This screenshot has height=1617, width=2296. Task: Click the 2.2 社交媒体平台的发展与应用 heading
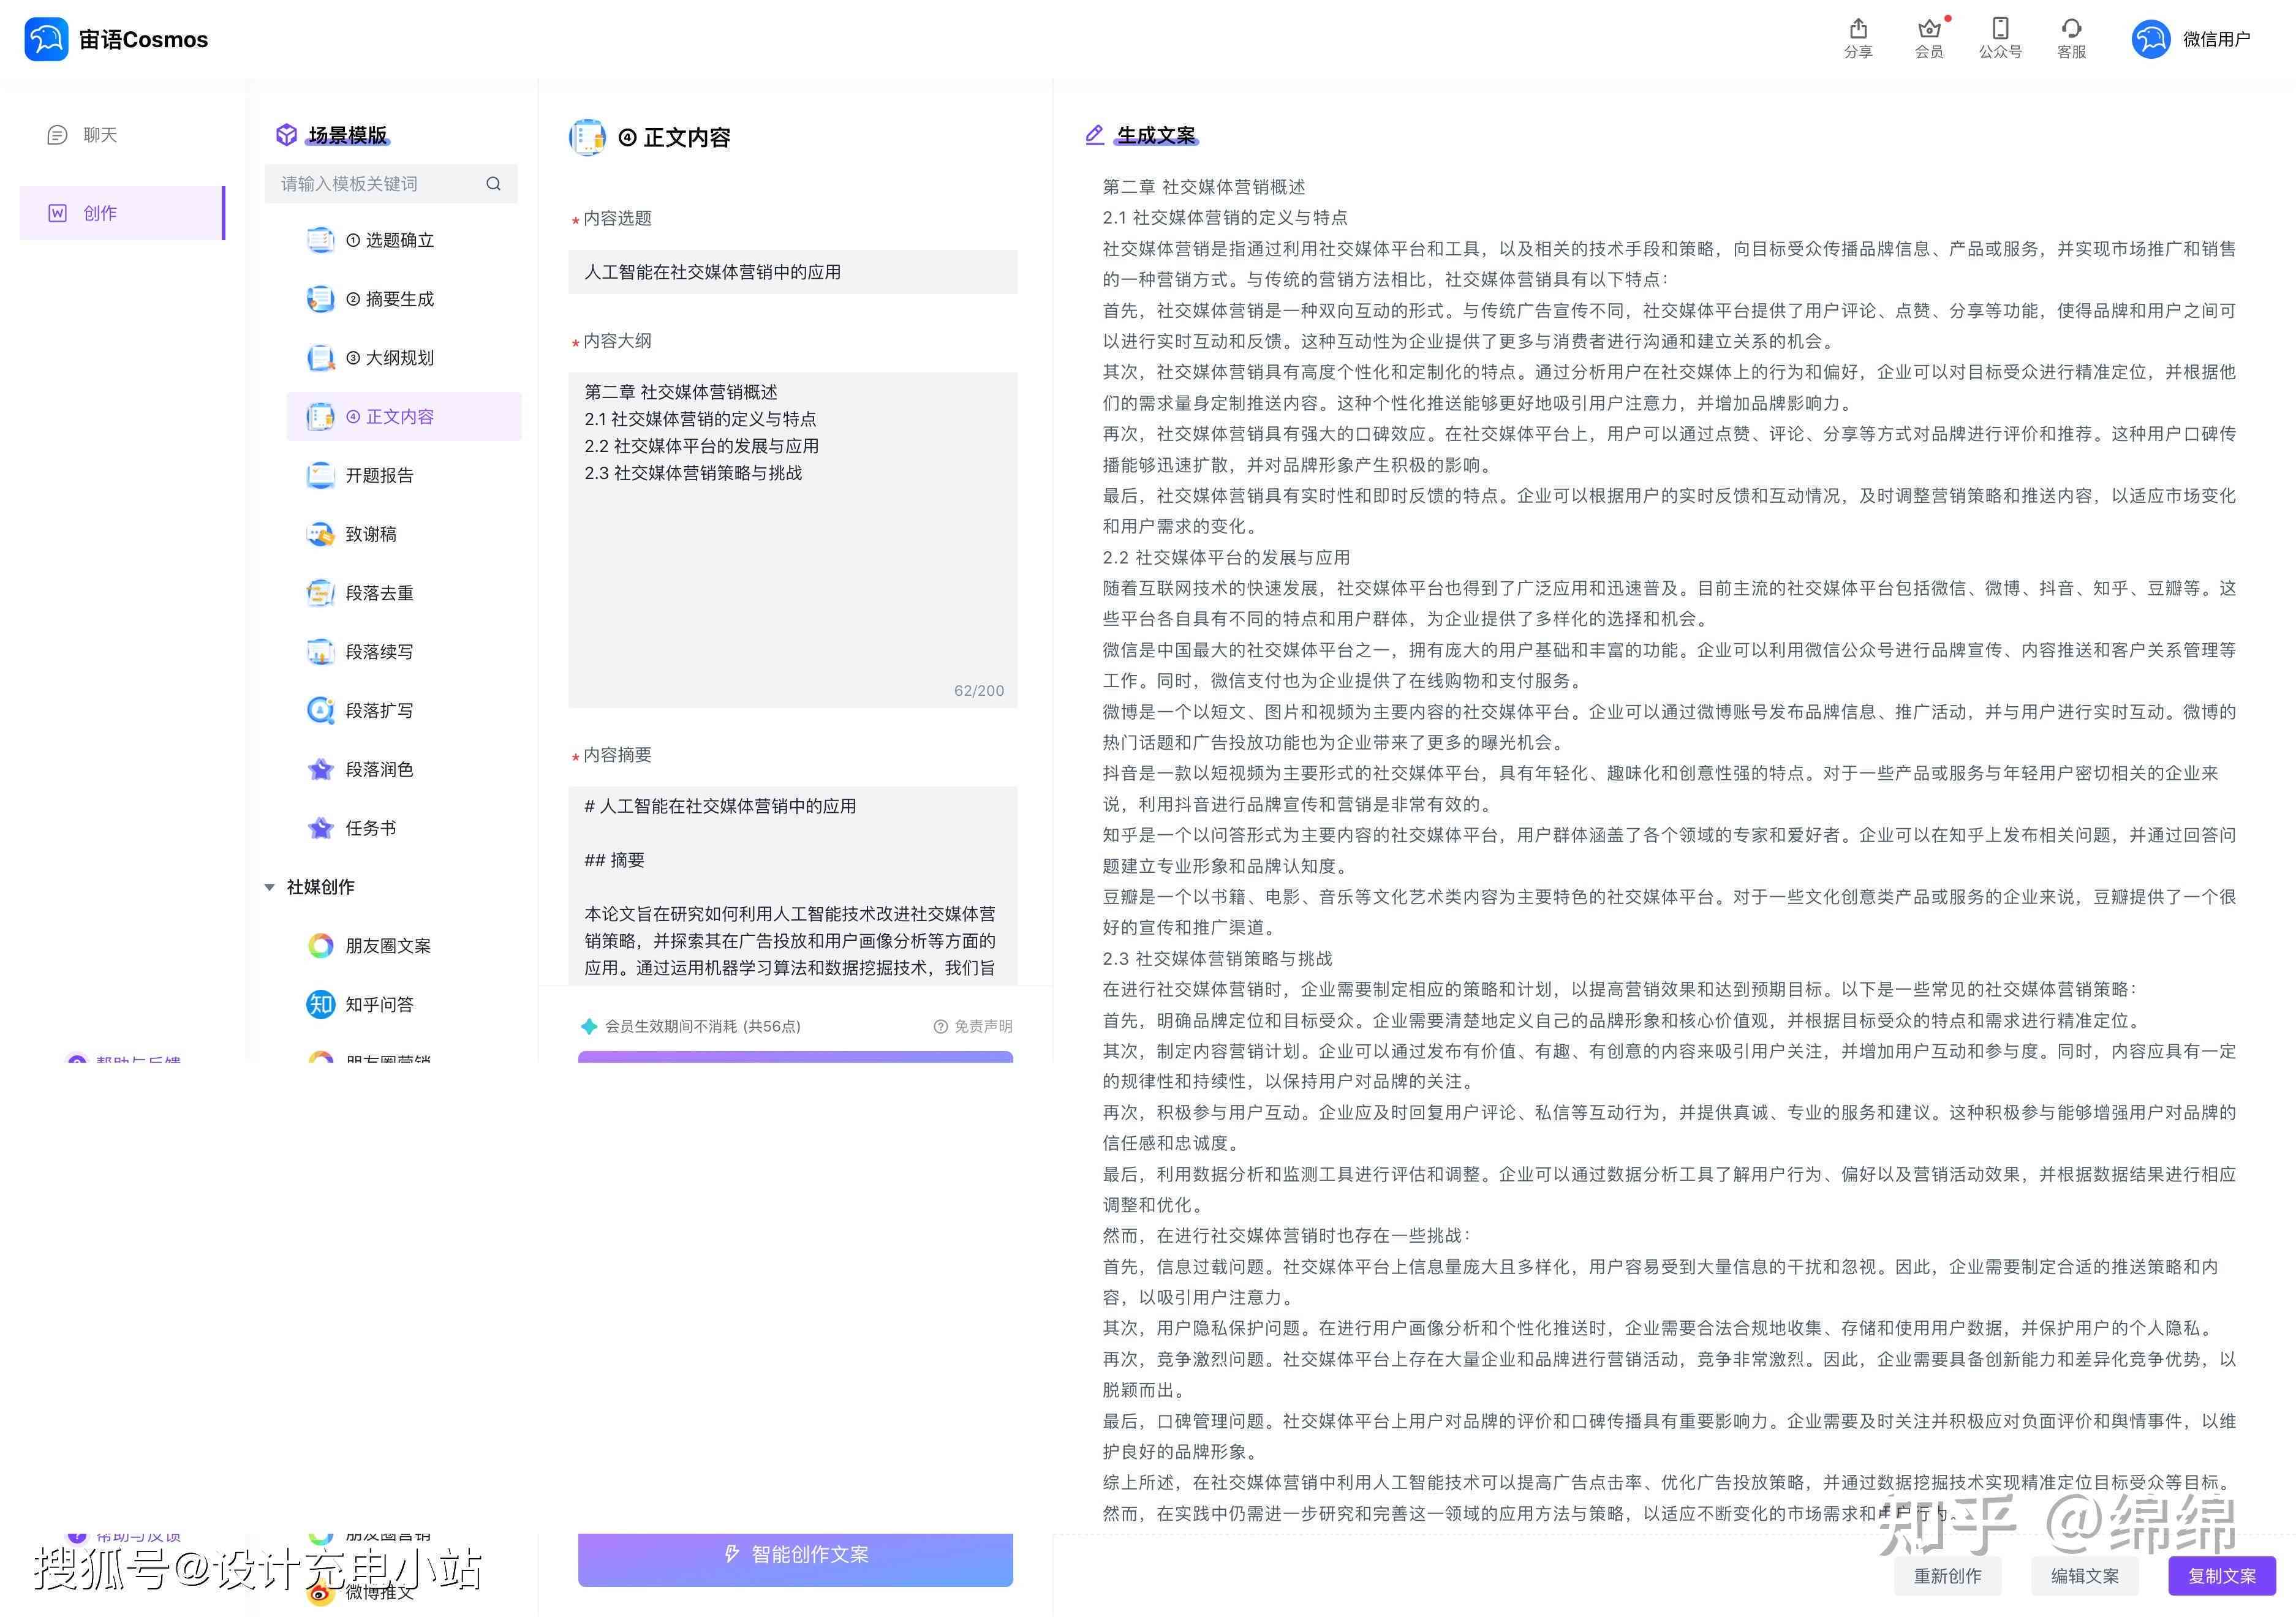tap(1226, 557)
